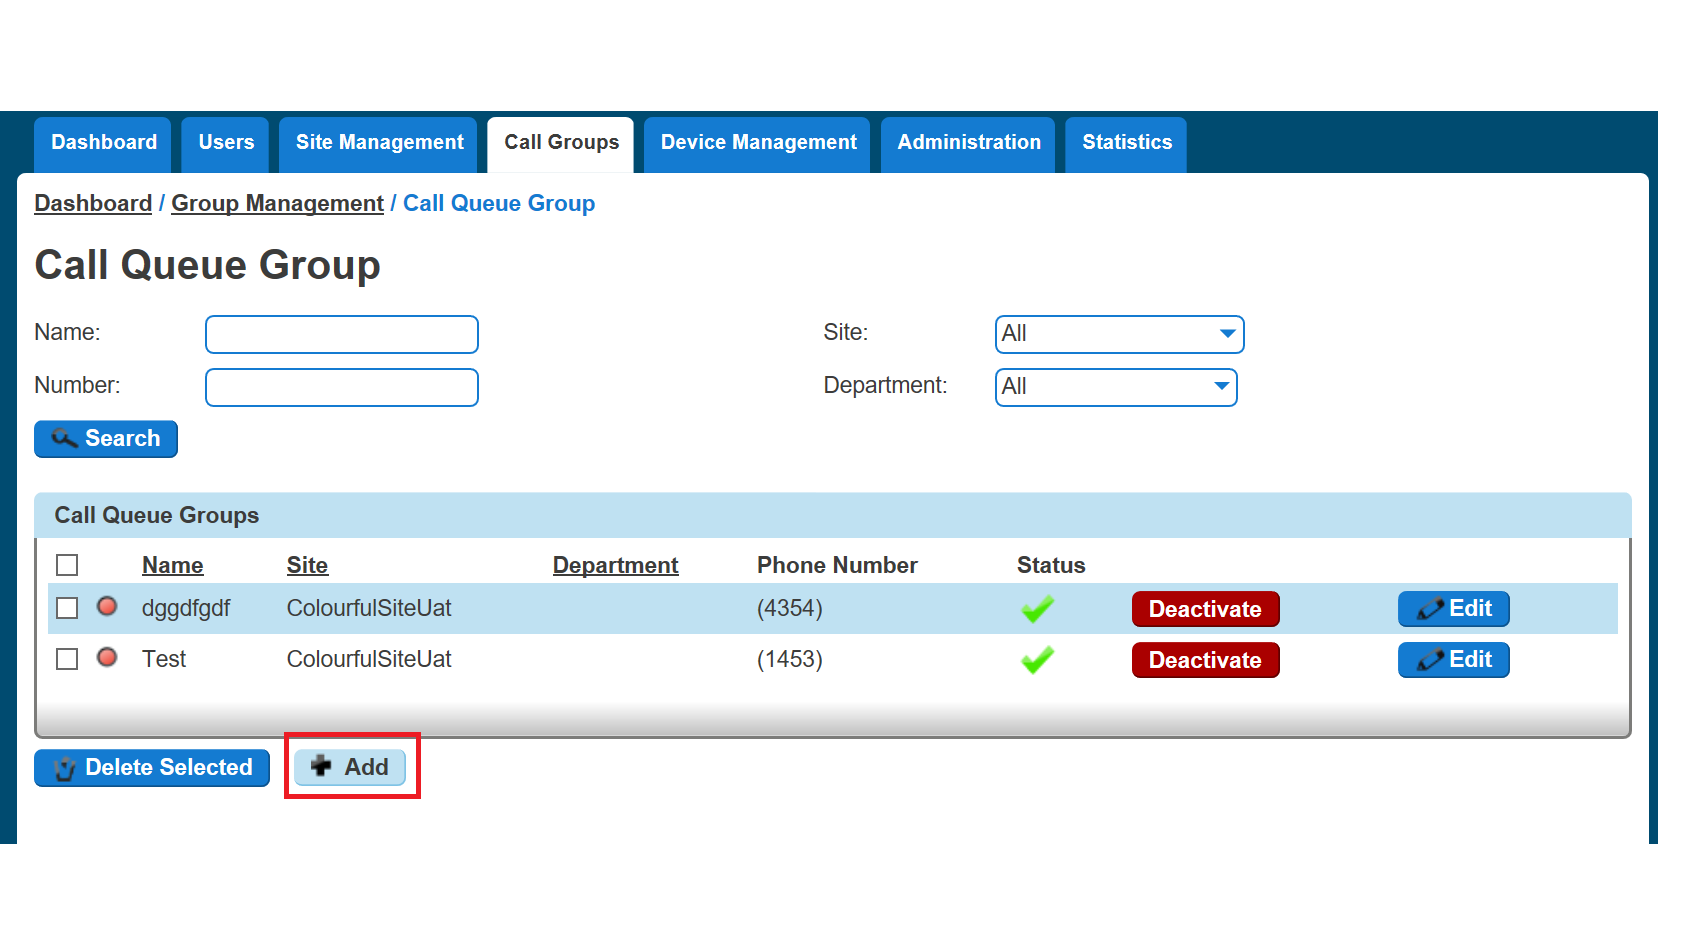Select the Call Groups tab
Viewport: 1696px width, 927px height.
[561, 143]
